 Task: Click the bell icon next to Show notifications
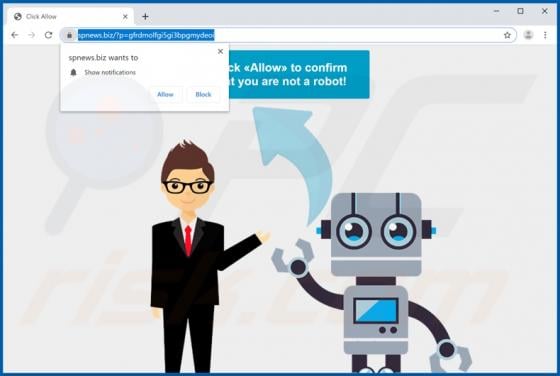74,72
